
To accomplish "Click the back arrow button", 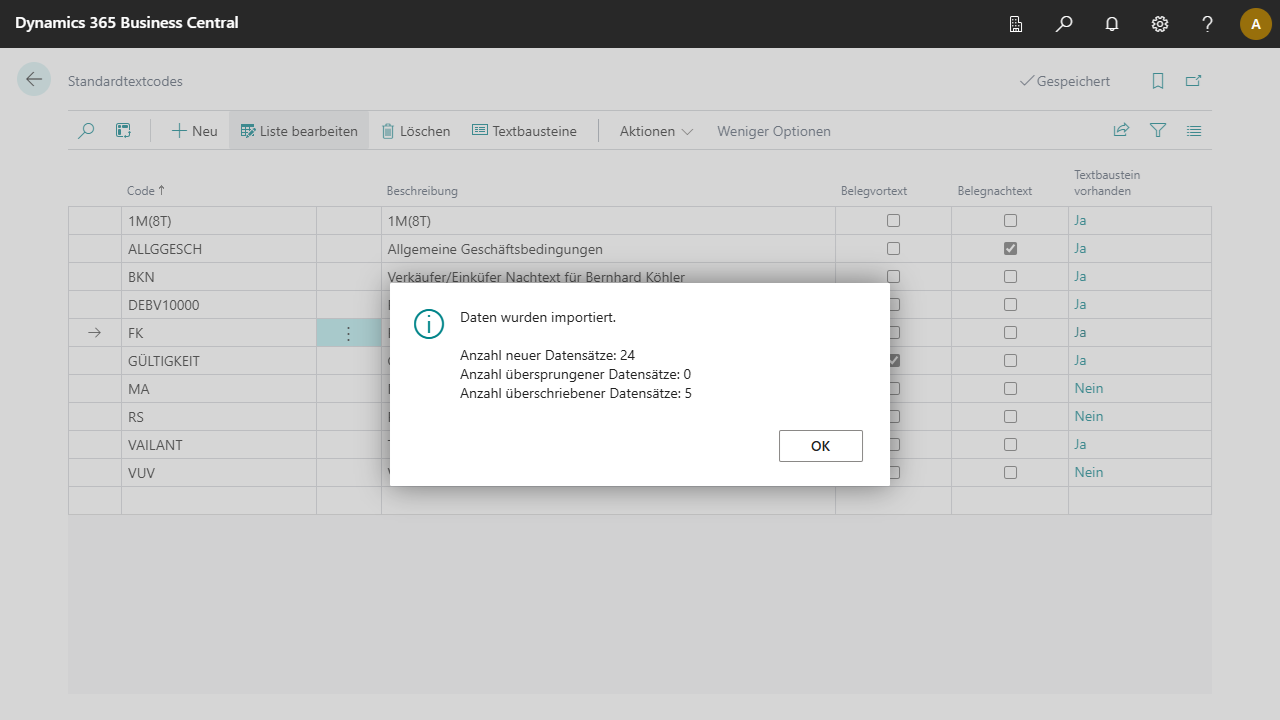I will tap(34, 80).
